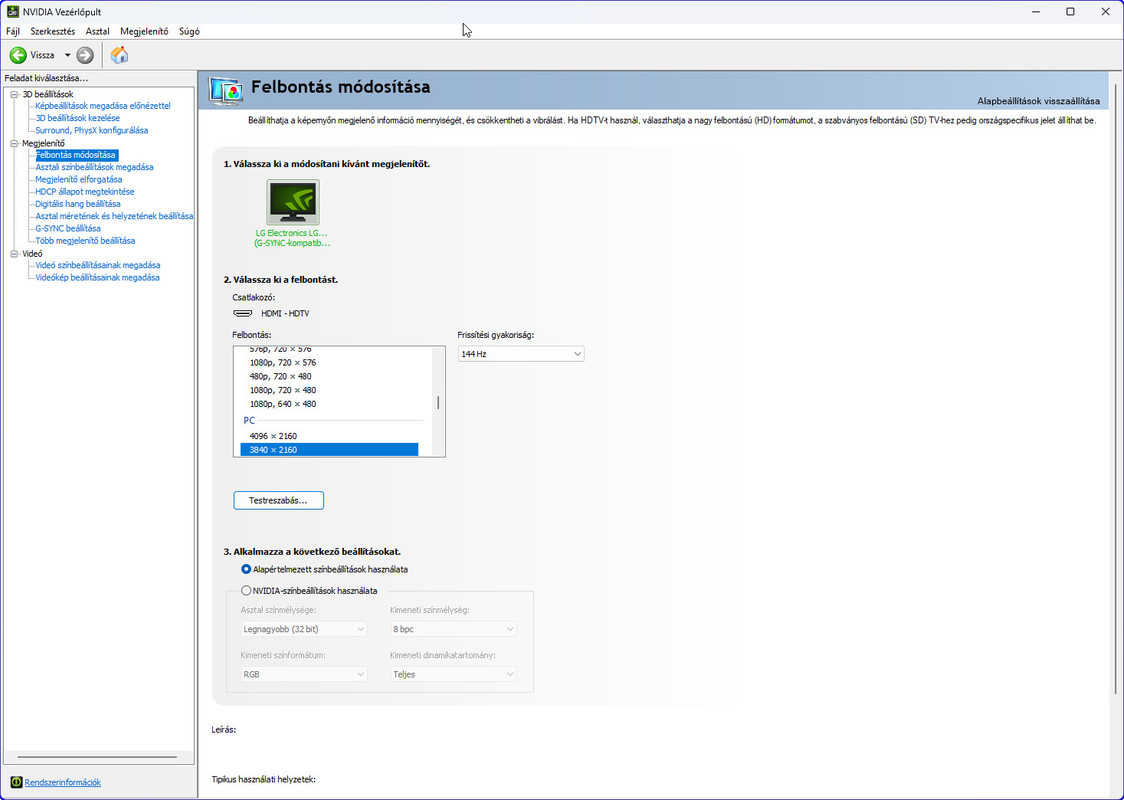This screenshot has height=800, width=1124.
Task: Open the back-history dropdown arrow next to Vissza
Action: [67, 55]
